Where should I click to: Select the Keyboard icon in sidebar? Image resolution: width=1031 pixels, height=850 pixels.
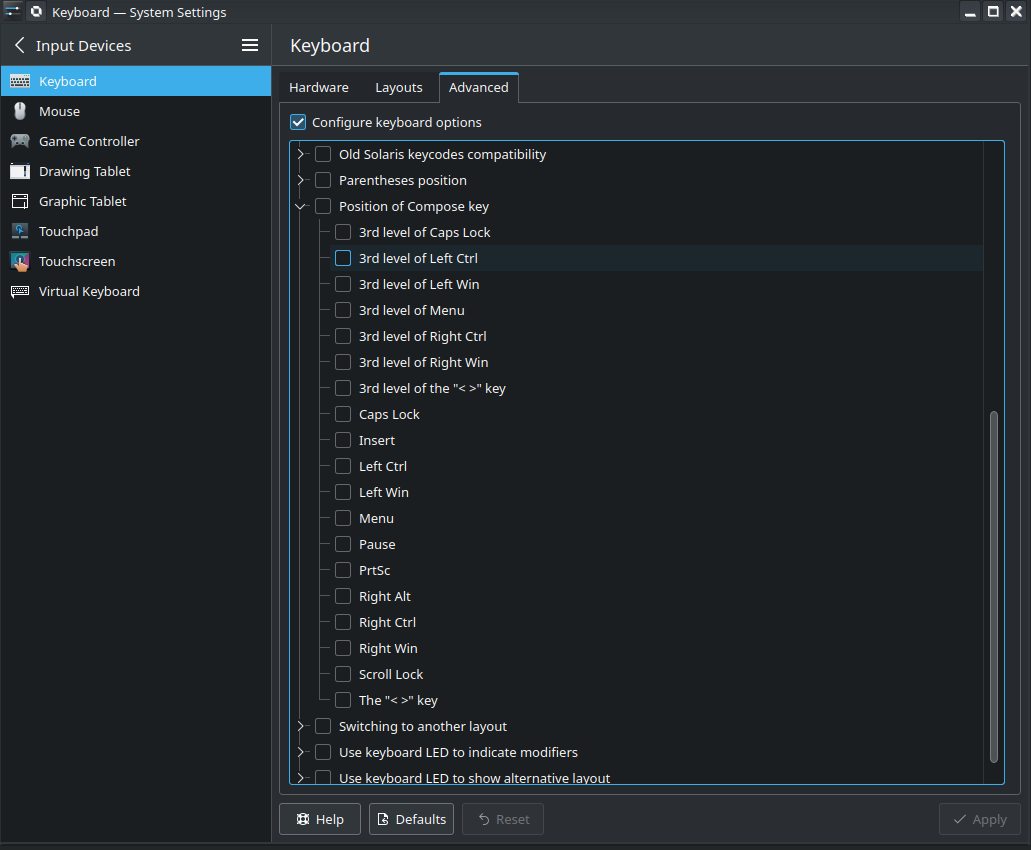coord(20,81)
